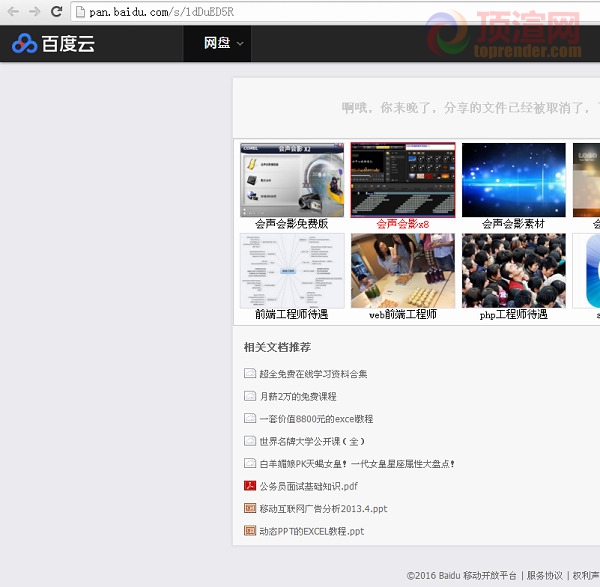600x587 pixels.
Task: Click the page icon in the address bar
Action: pos(80,12)
